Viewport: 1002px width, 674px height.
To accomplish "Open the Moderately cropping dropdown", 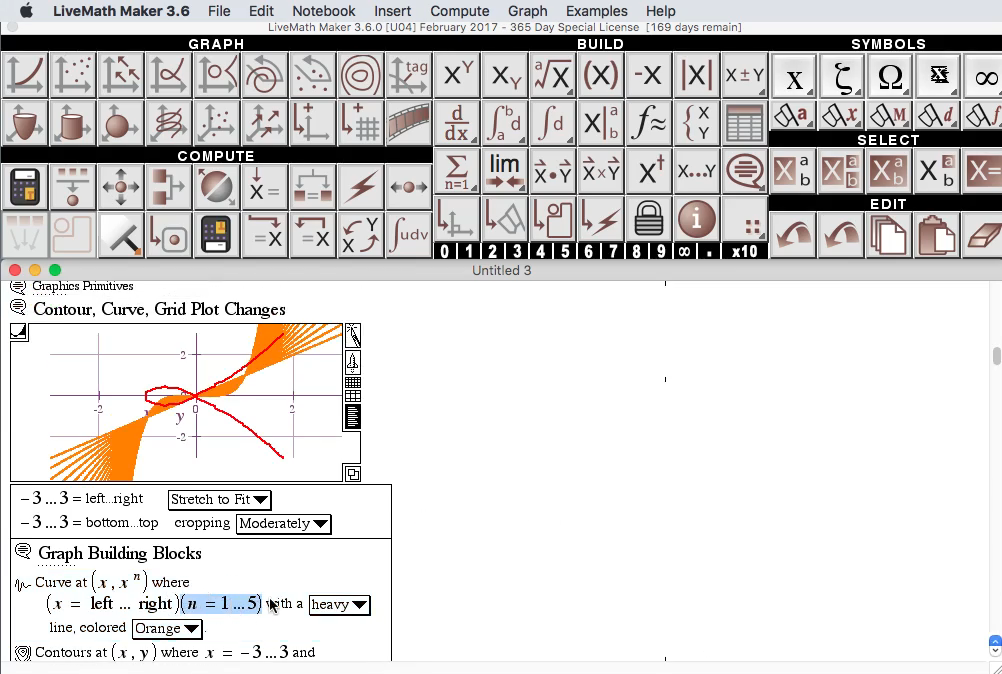I will click(x=283, y=523).
